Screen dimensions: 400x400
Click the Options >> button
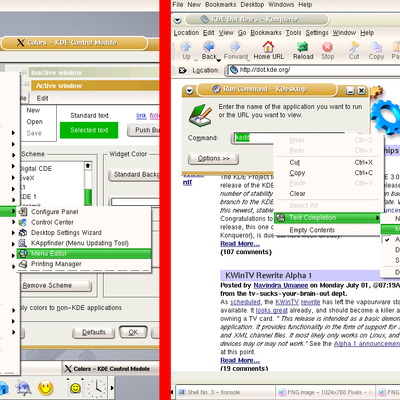[213, 158]
